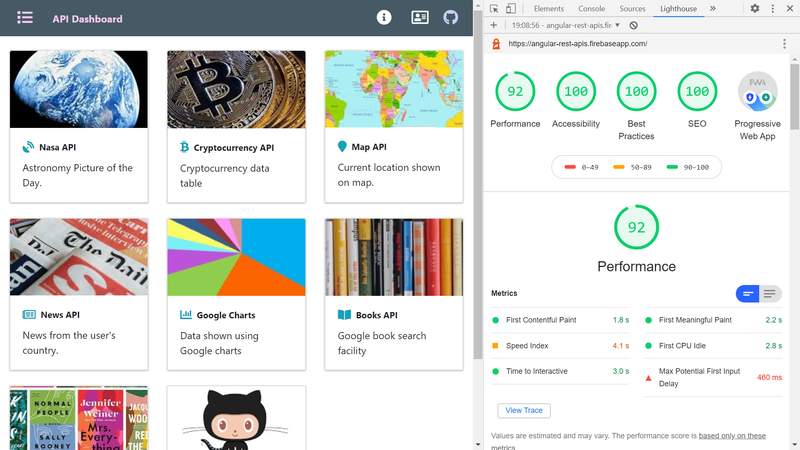Open the Cryptocurrency API bitcoin thumbnail
Viewport: 800px width, 450px height.
click(236, 89)
